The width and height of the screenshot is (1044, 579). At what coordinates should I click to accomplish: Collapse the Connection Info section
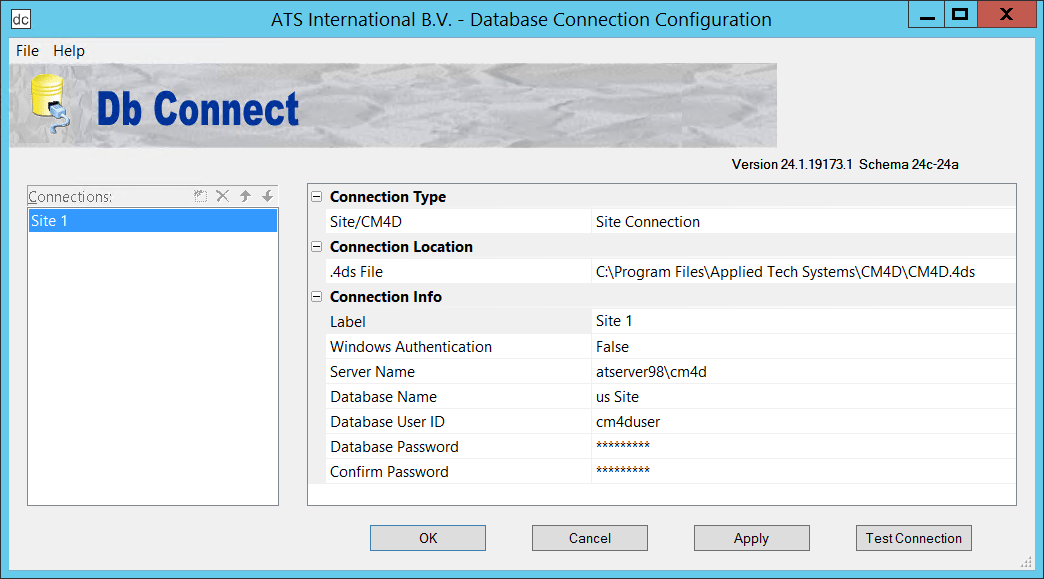click(x=317, y=297)
